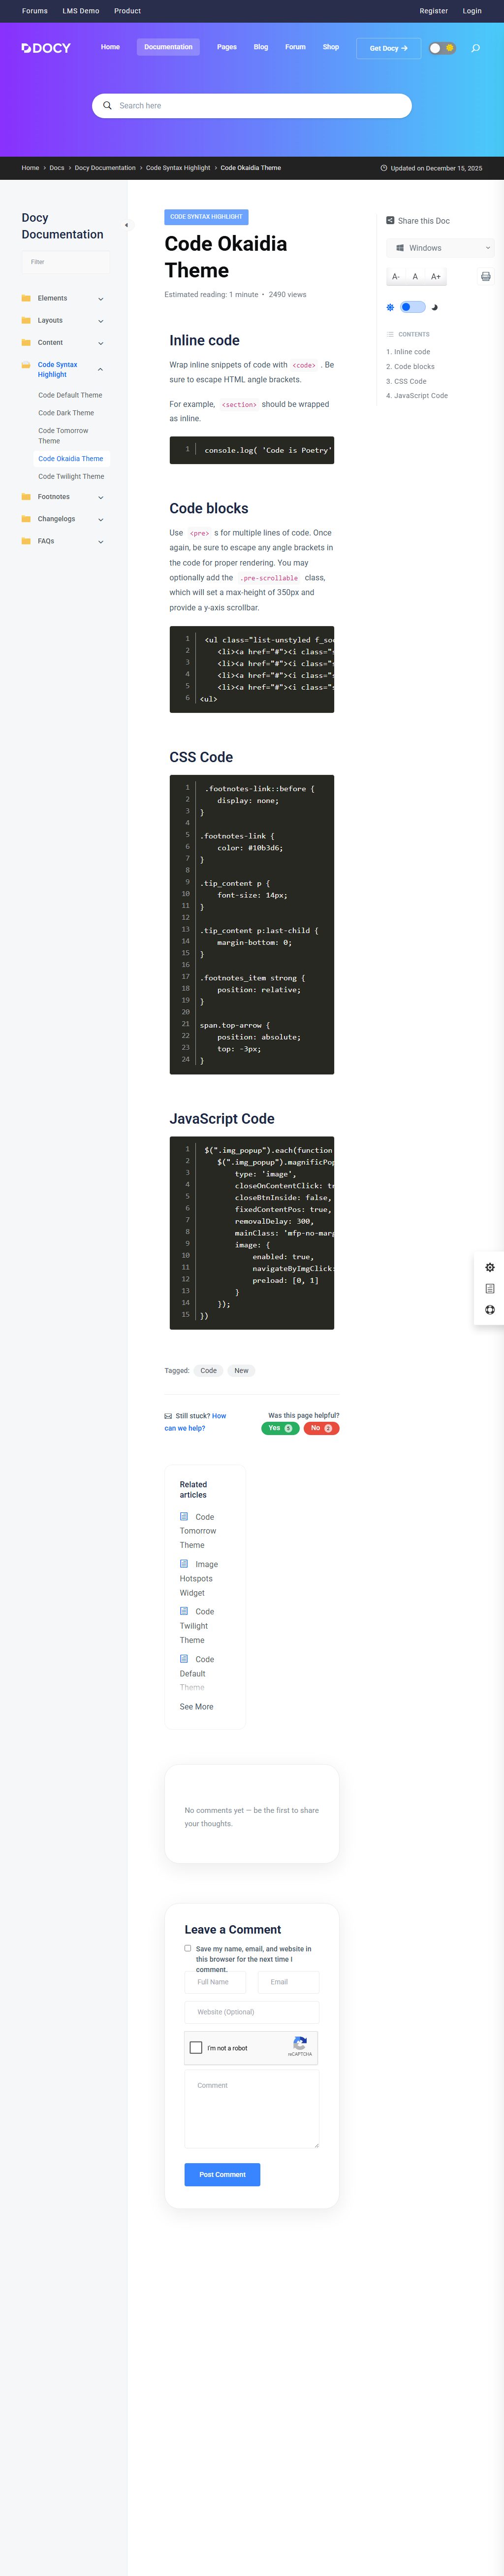Decrease font size with A- button
The image size is (504, 2576).
click(396, 276)
